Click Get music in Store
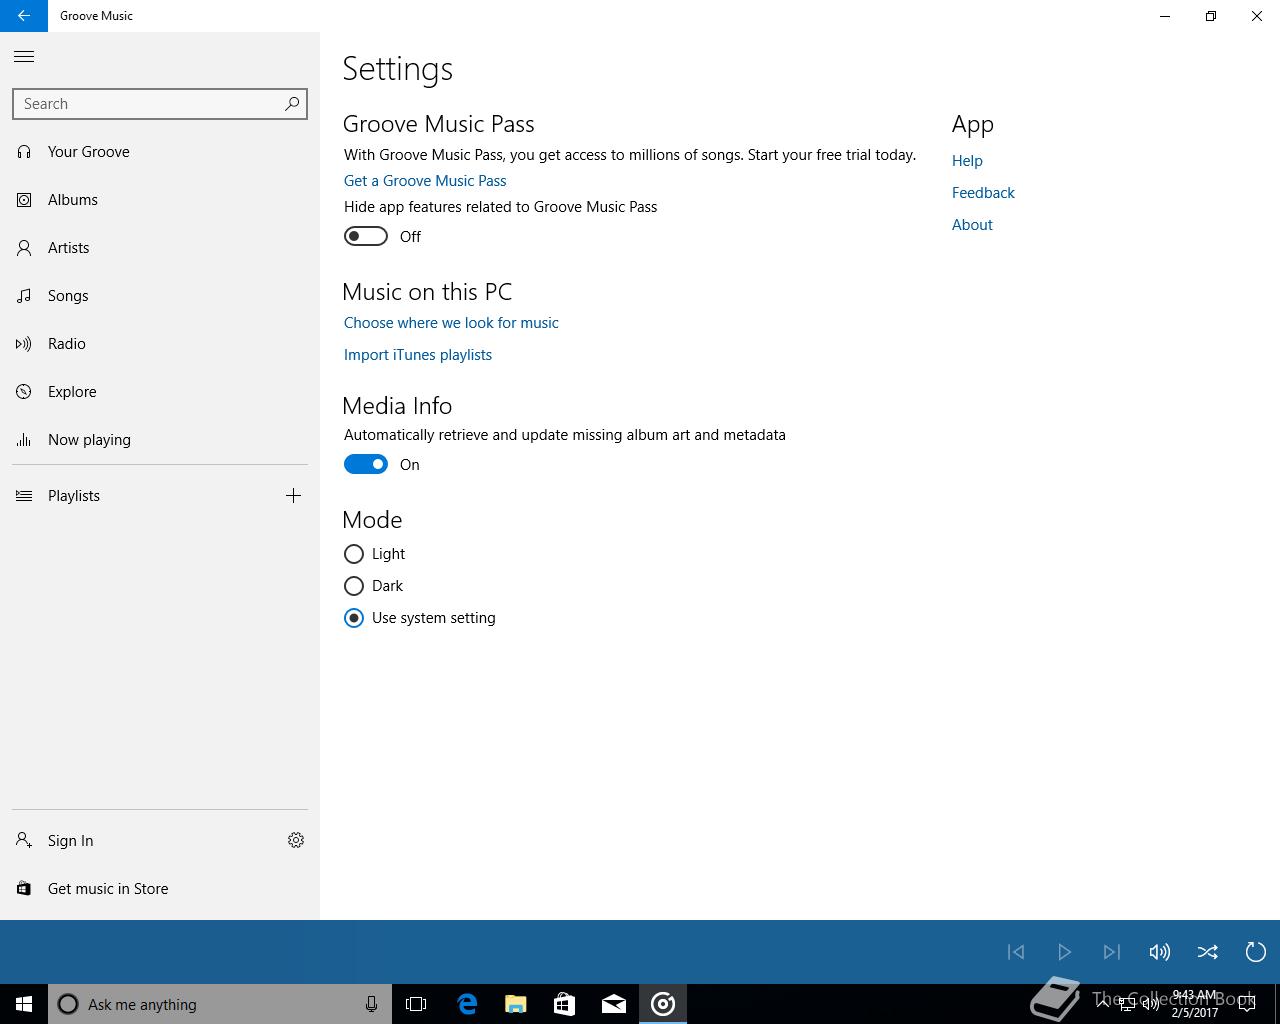This screenshot has height=1024, width=1280. [160, 889]
